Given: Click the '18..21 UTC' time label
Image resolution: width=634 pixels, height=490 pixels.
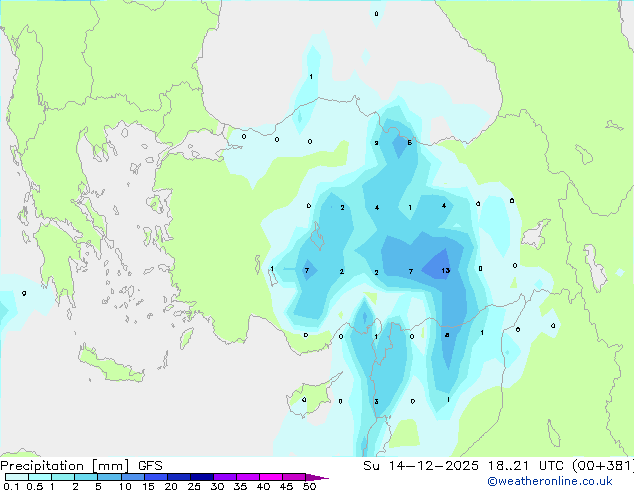Looking at the screenshot, I should 525,466.
